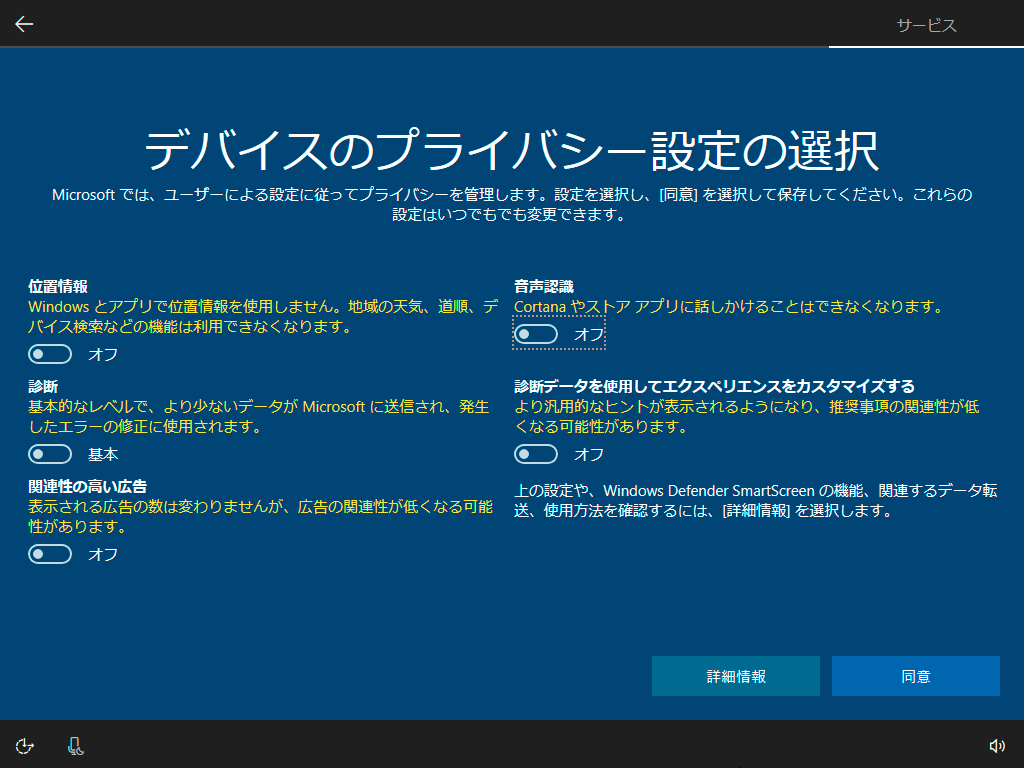The height and width of the screenshot is (768, 1024).
Task: Enable the 位置情報 location toggle
Action: point(50,353)
